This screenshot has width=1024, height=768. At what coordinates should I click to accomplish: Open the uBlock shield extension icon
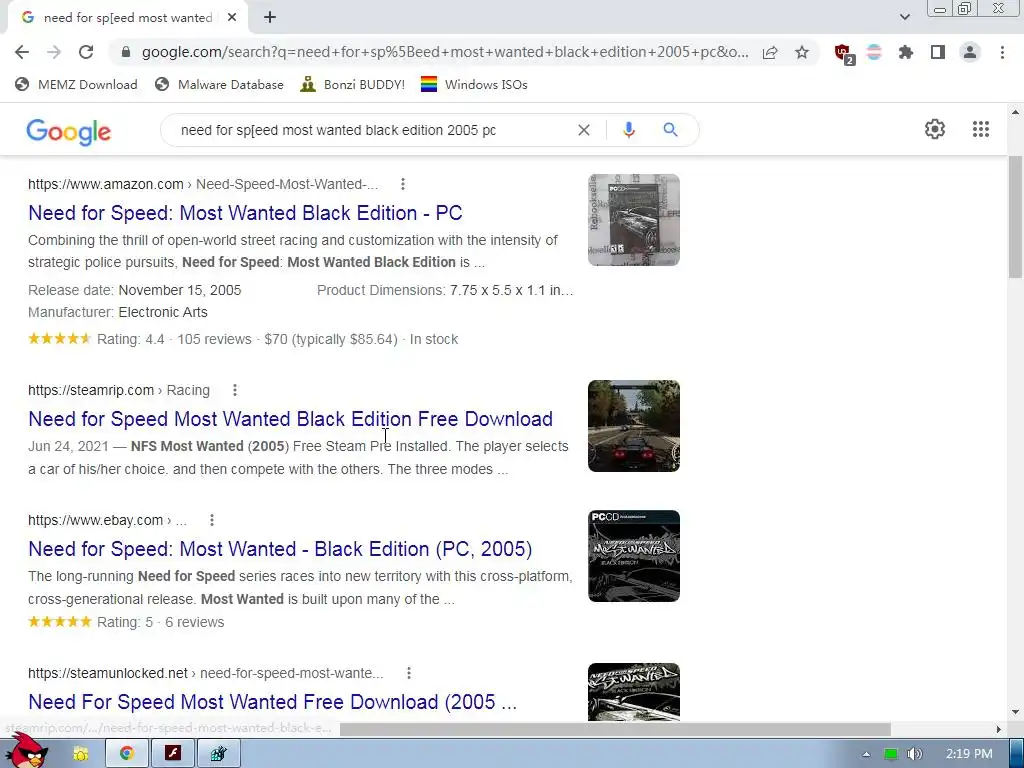point(844,54)
